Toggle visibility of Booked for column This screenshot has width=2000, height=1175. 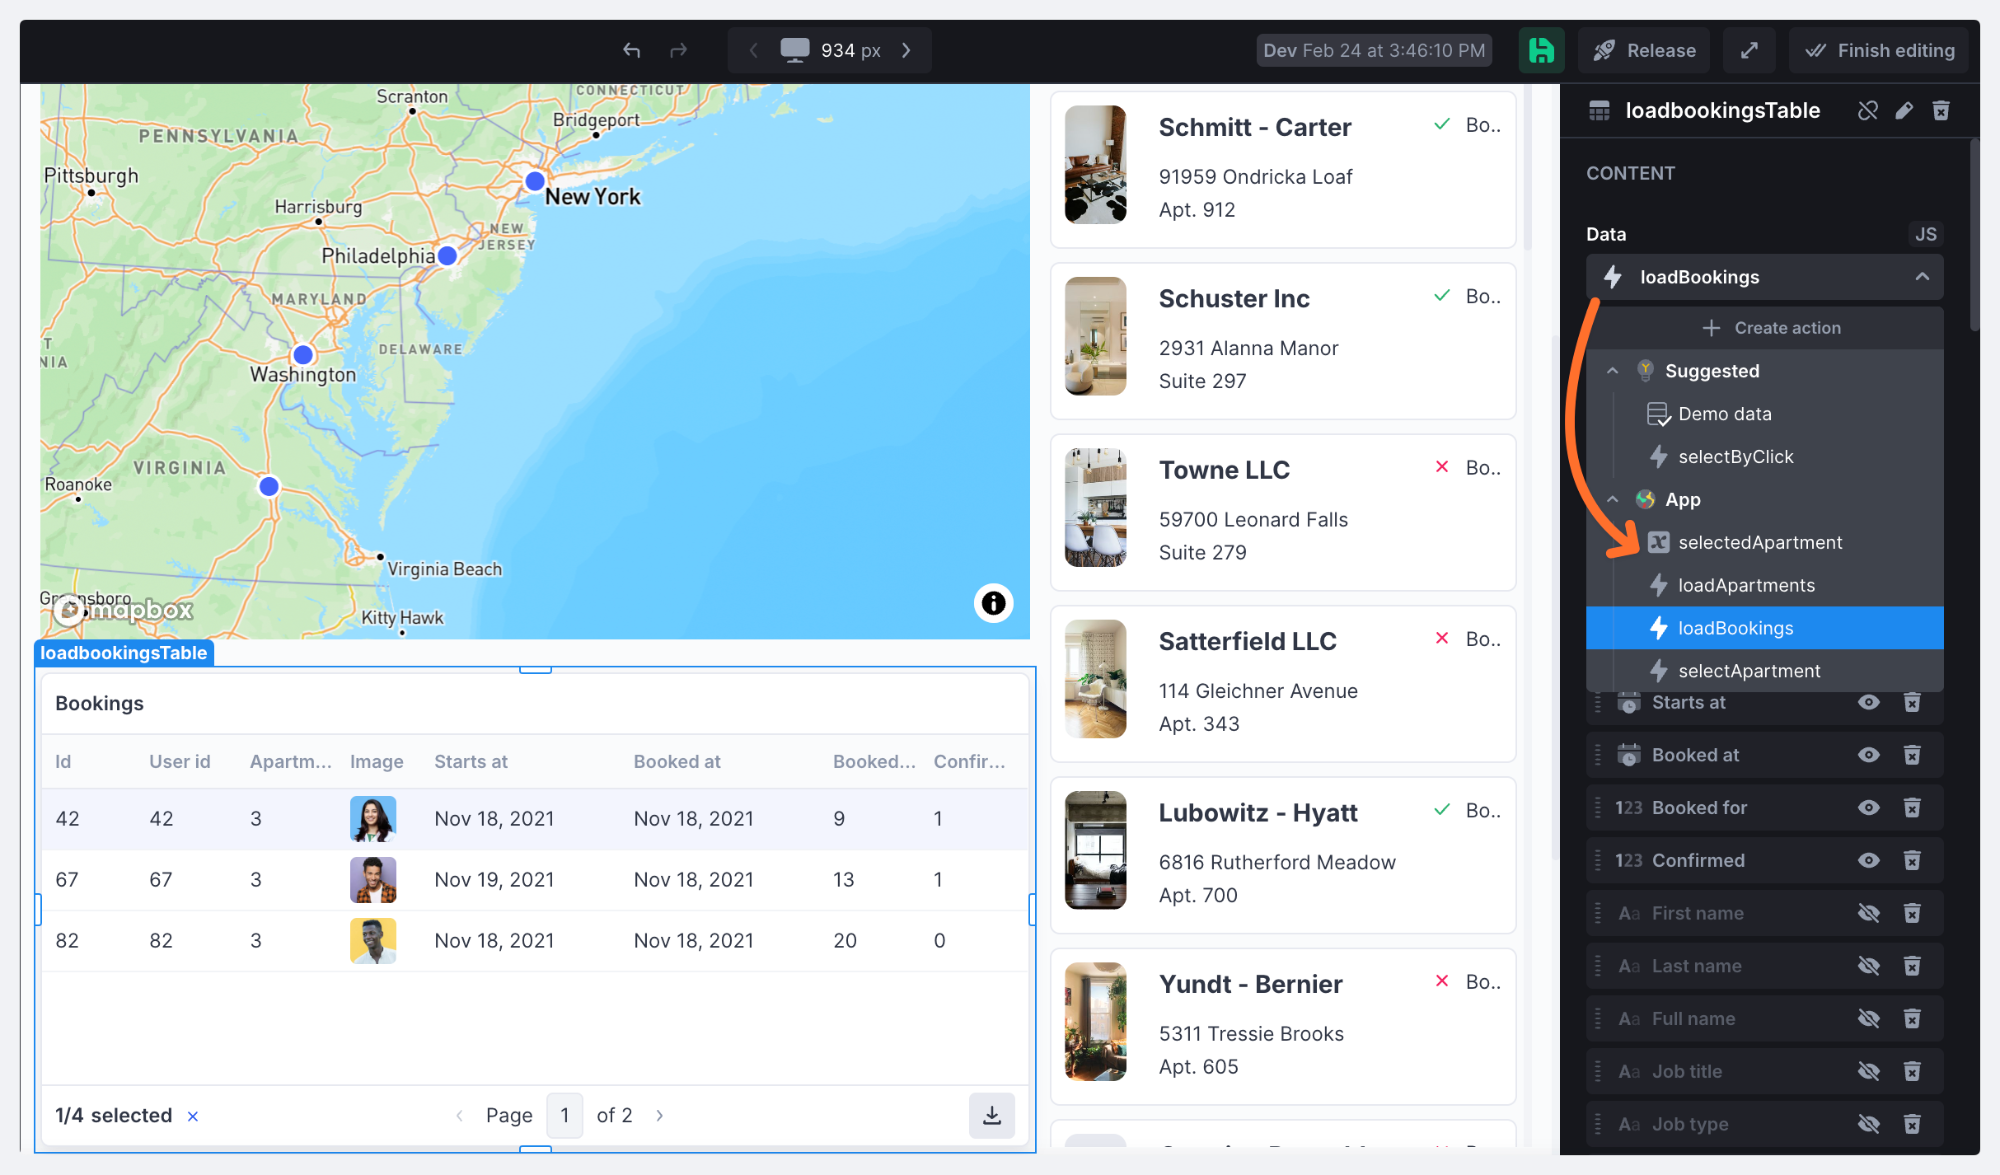[1868, 808]
